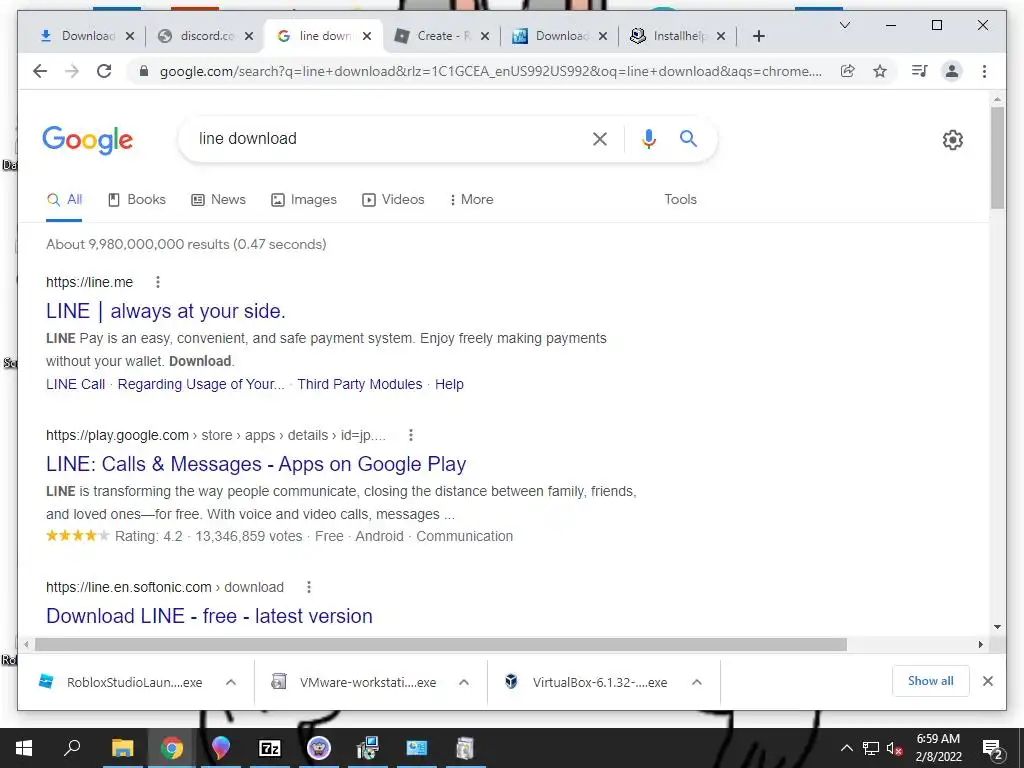Open the LINE Call sitelink
Viewport: 1024px width, 768px height.
pyautogui.click(x=75, y=385)
